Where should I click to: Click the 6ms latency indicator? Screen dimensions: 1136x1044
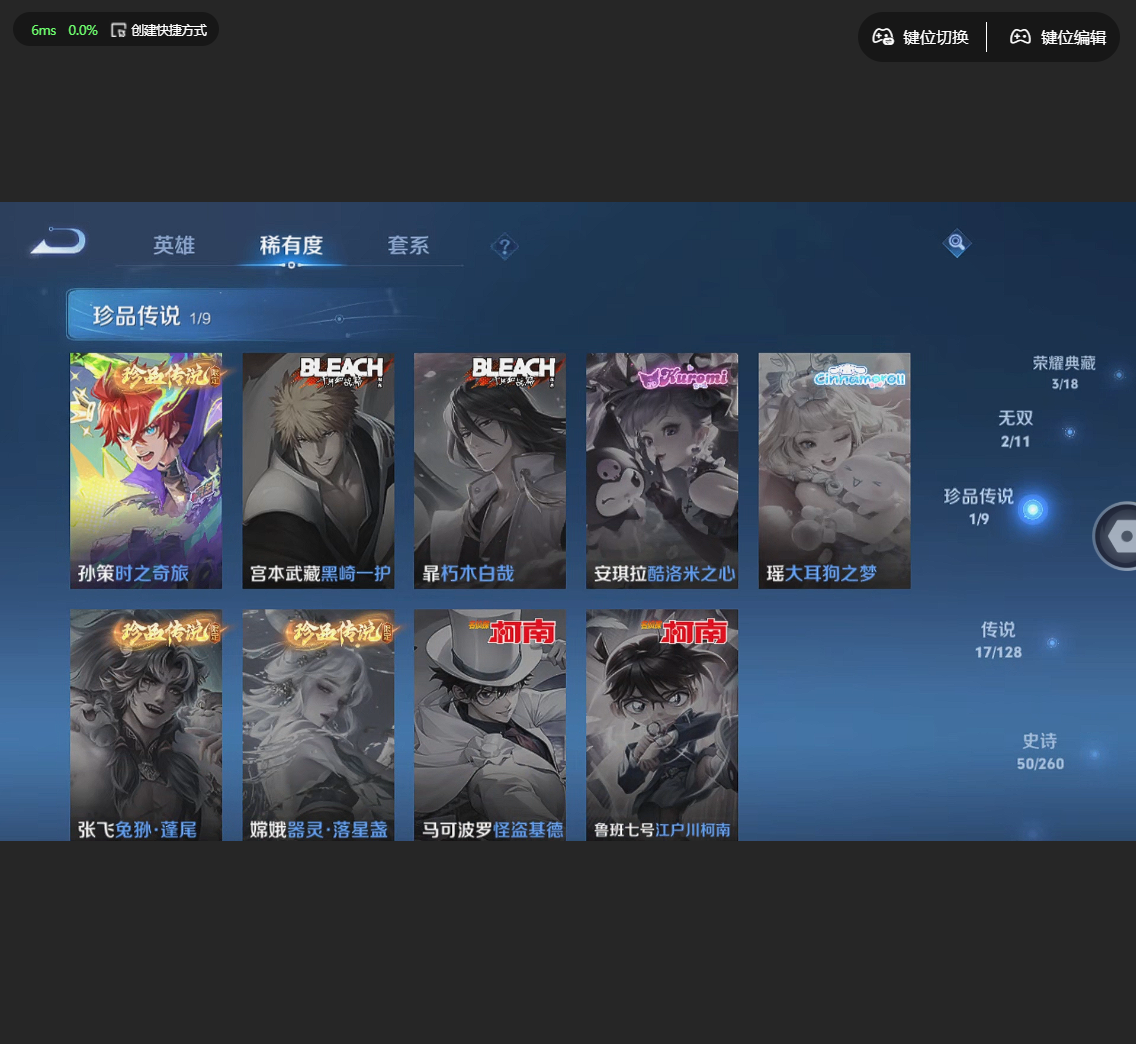point(44,30)
